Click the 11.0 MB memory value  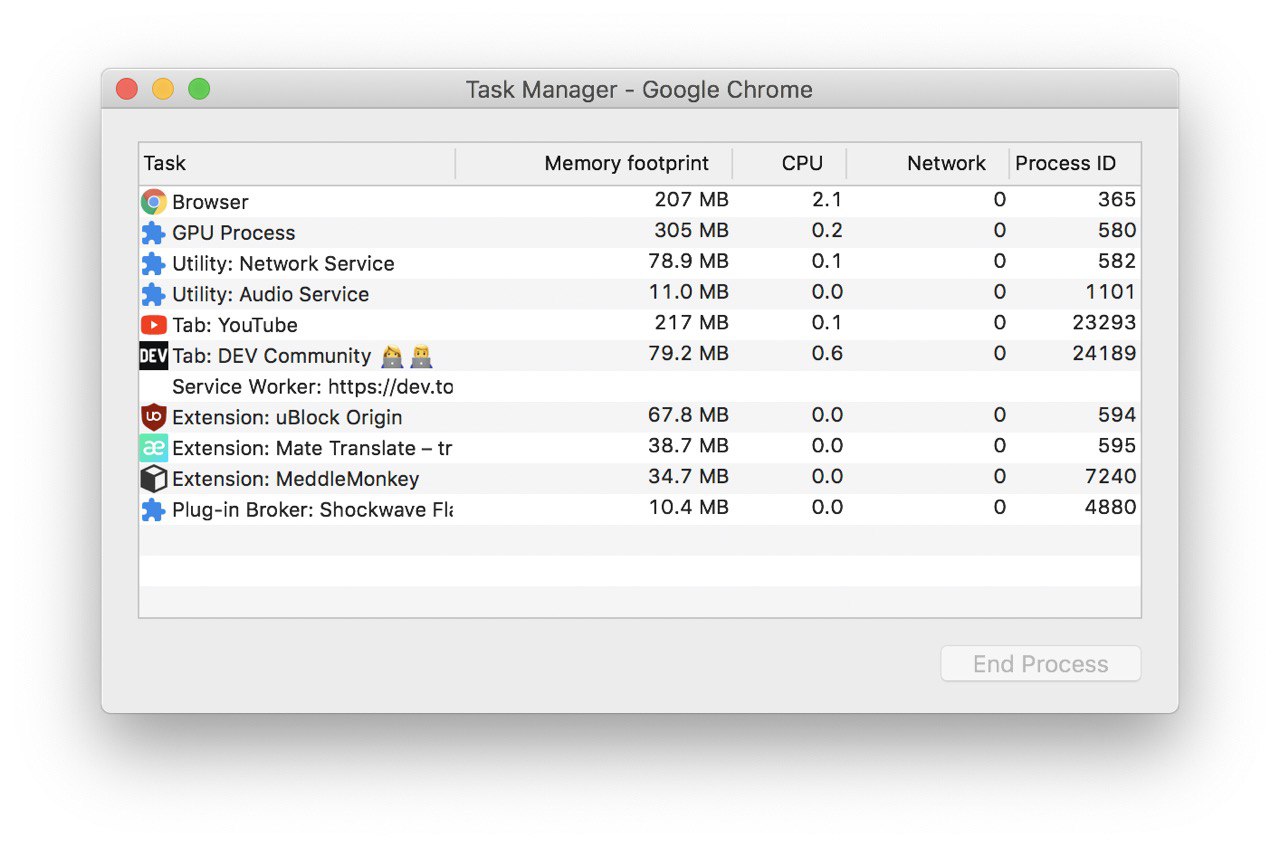click(689, 293)
